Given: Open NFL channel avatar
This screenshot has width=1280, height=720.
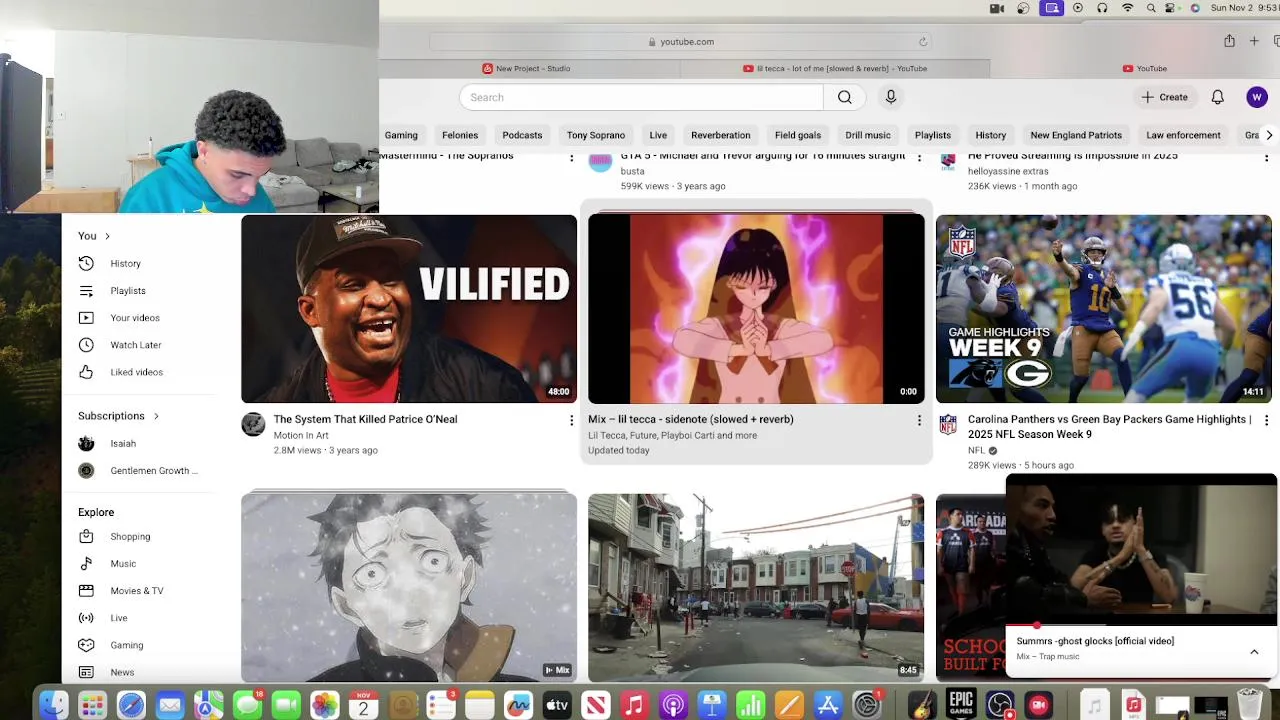Looking at the screenshot, I should (948, 425).
